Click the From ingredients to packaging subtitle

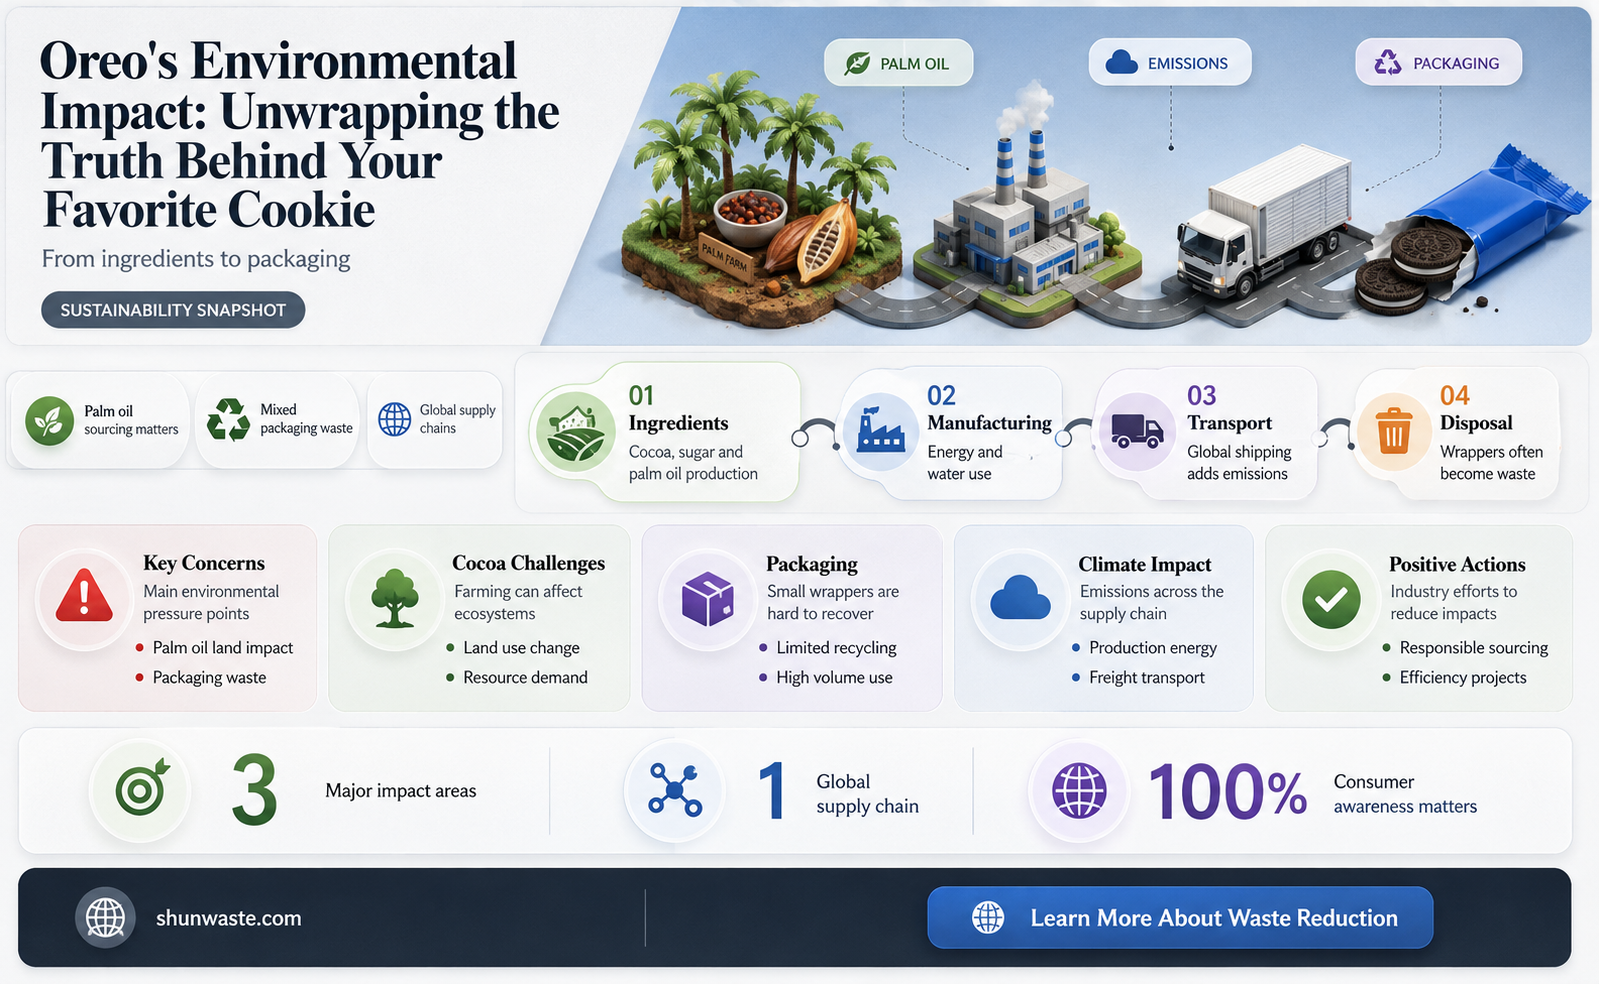(196, 259)
